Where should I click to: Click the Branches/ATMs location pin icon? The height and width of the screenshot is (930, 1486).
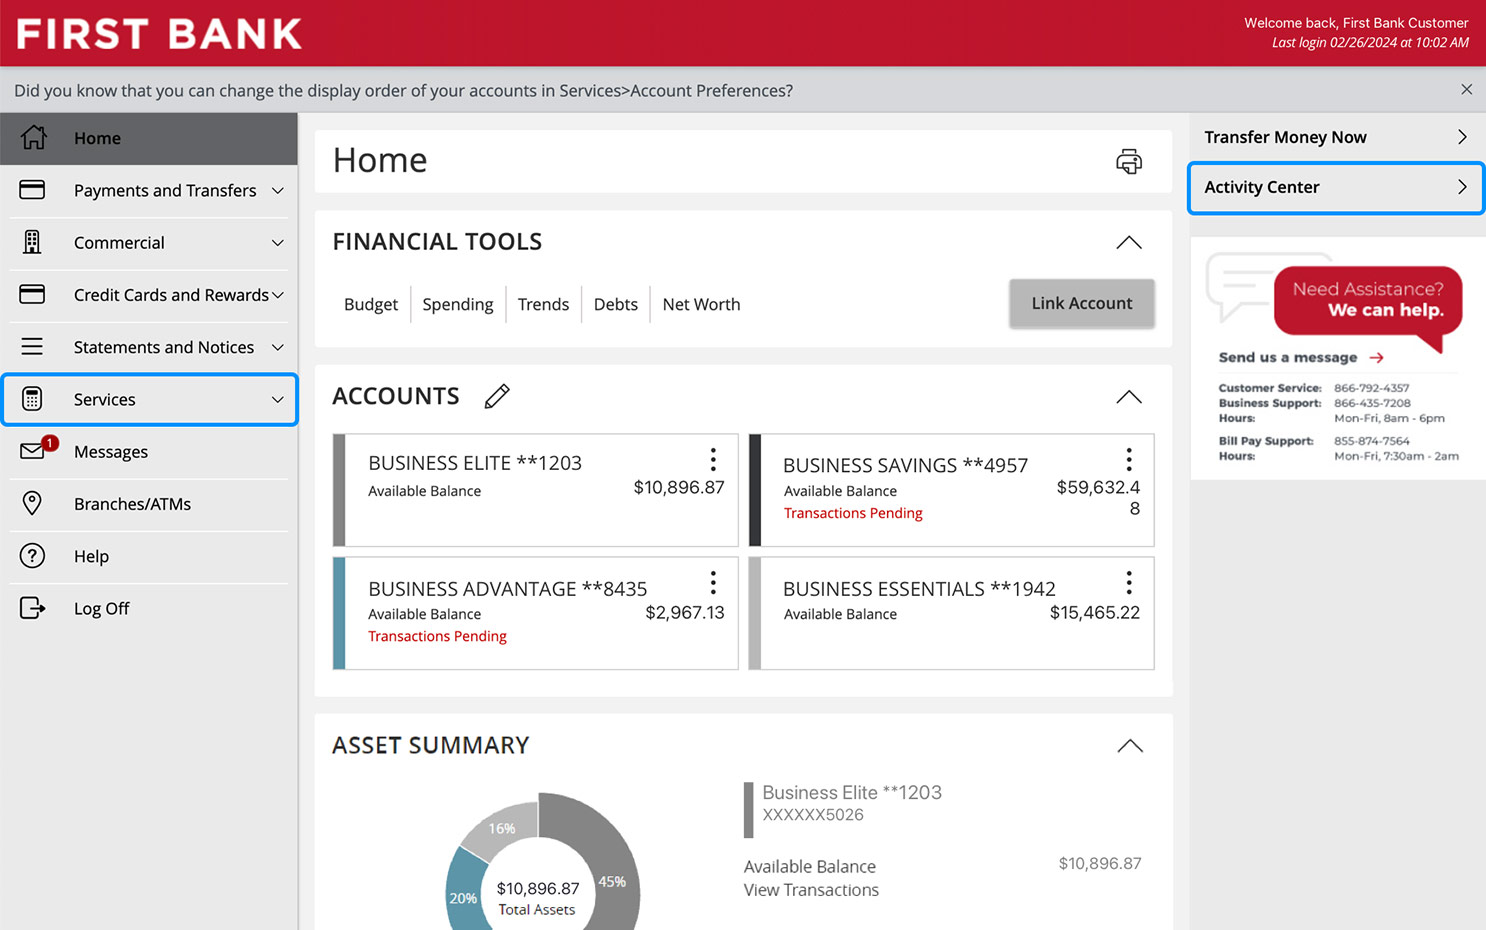pyautogui.click(x=32, y=503)
